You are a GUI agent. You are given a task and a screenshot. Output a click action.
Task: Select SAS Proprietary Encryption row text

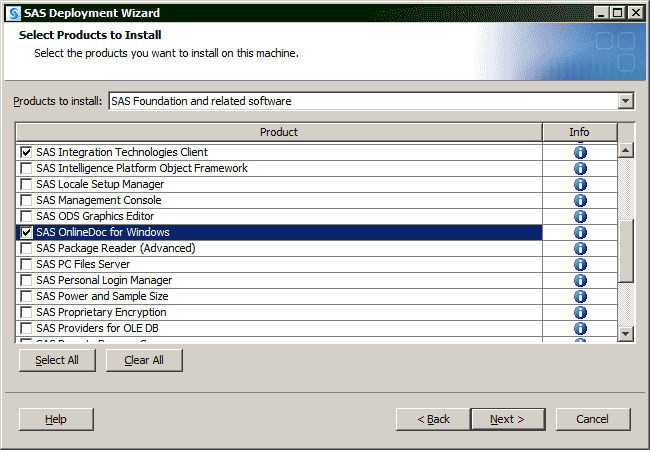101,312
